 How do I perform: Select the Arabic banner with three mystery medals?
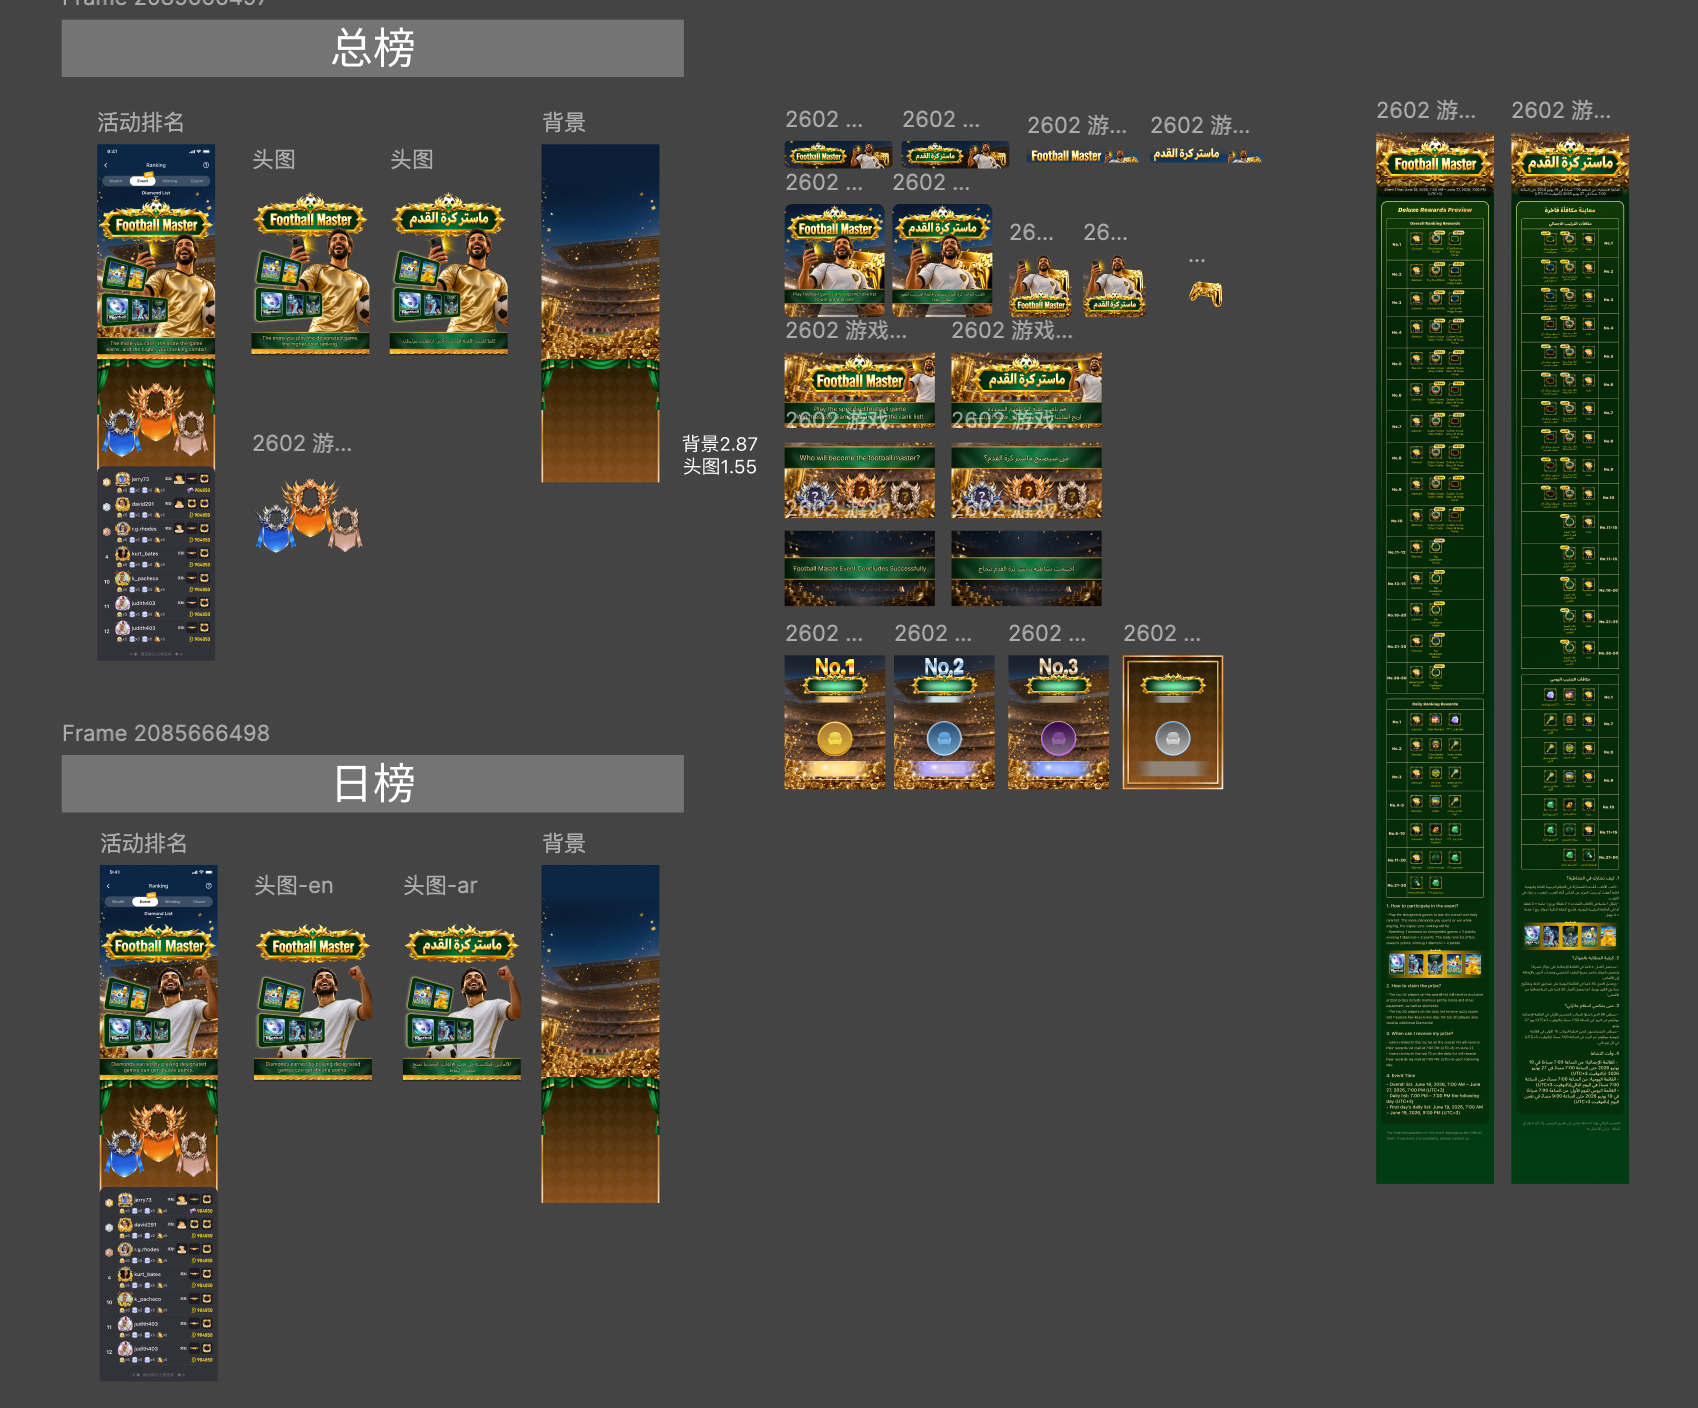pyautogui.click(x=1027, y=481)
